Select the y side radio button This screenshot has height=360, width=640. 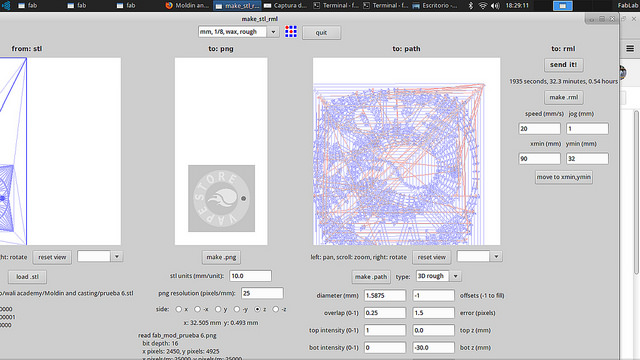(218, 309)
